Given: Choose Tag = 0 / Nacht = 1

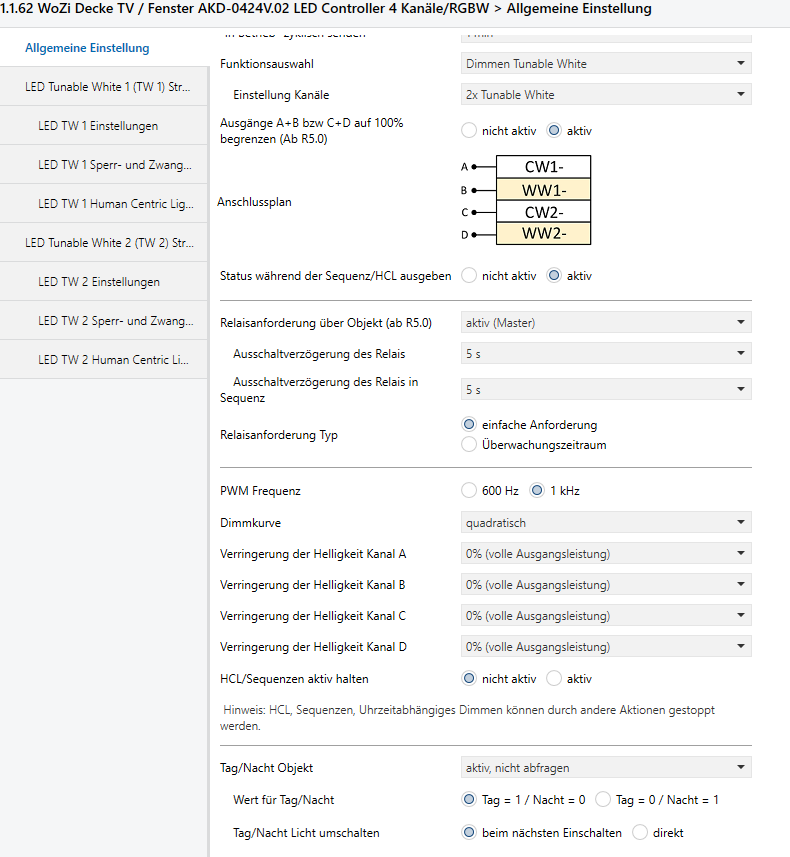Looking at the screenshot, I should [x=603, y=800].
